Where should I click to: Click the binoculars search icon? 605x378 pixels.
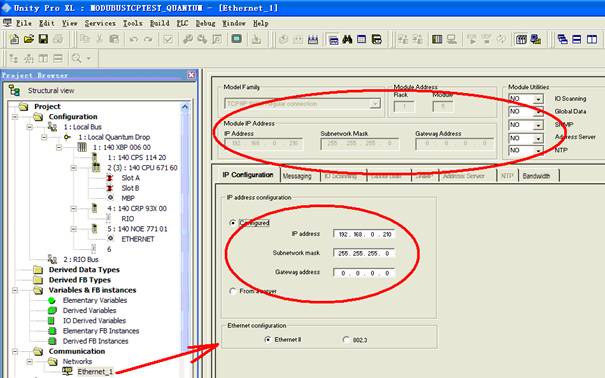pos(347,39)
